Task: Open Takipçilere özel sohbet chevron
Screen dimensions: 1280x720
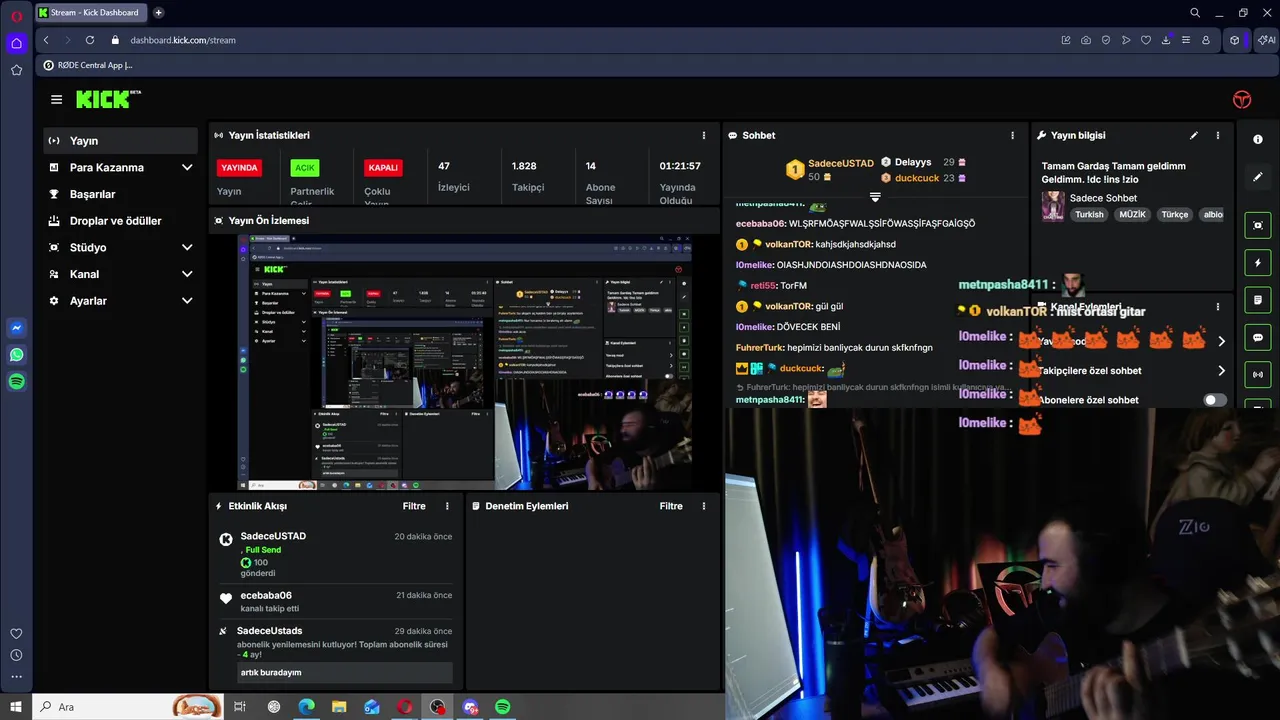Action: pyautogui.click(x=1221, y=371)
